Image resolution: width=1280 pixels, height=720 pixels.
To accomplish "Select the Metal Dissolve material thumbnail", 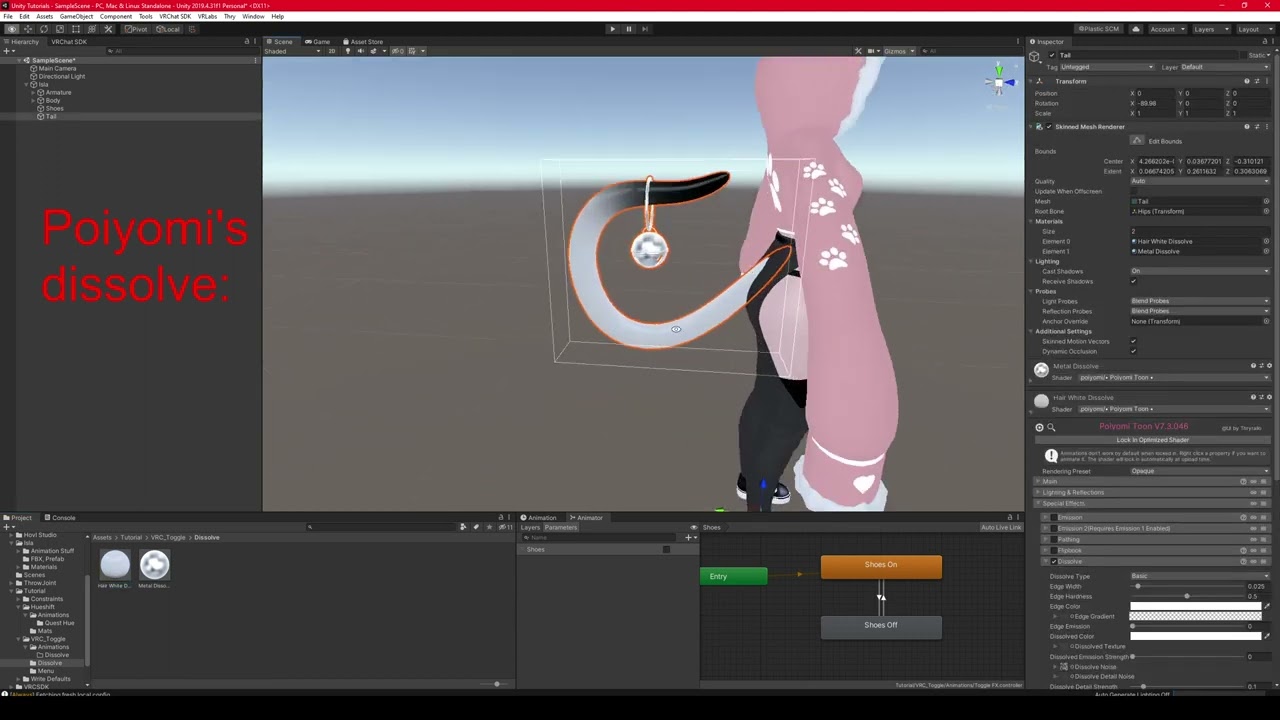I will (x=154, y=565).
